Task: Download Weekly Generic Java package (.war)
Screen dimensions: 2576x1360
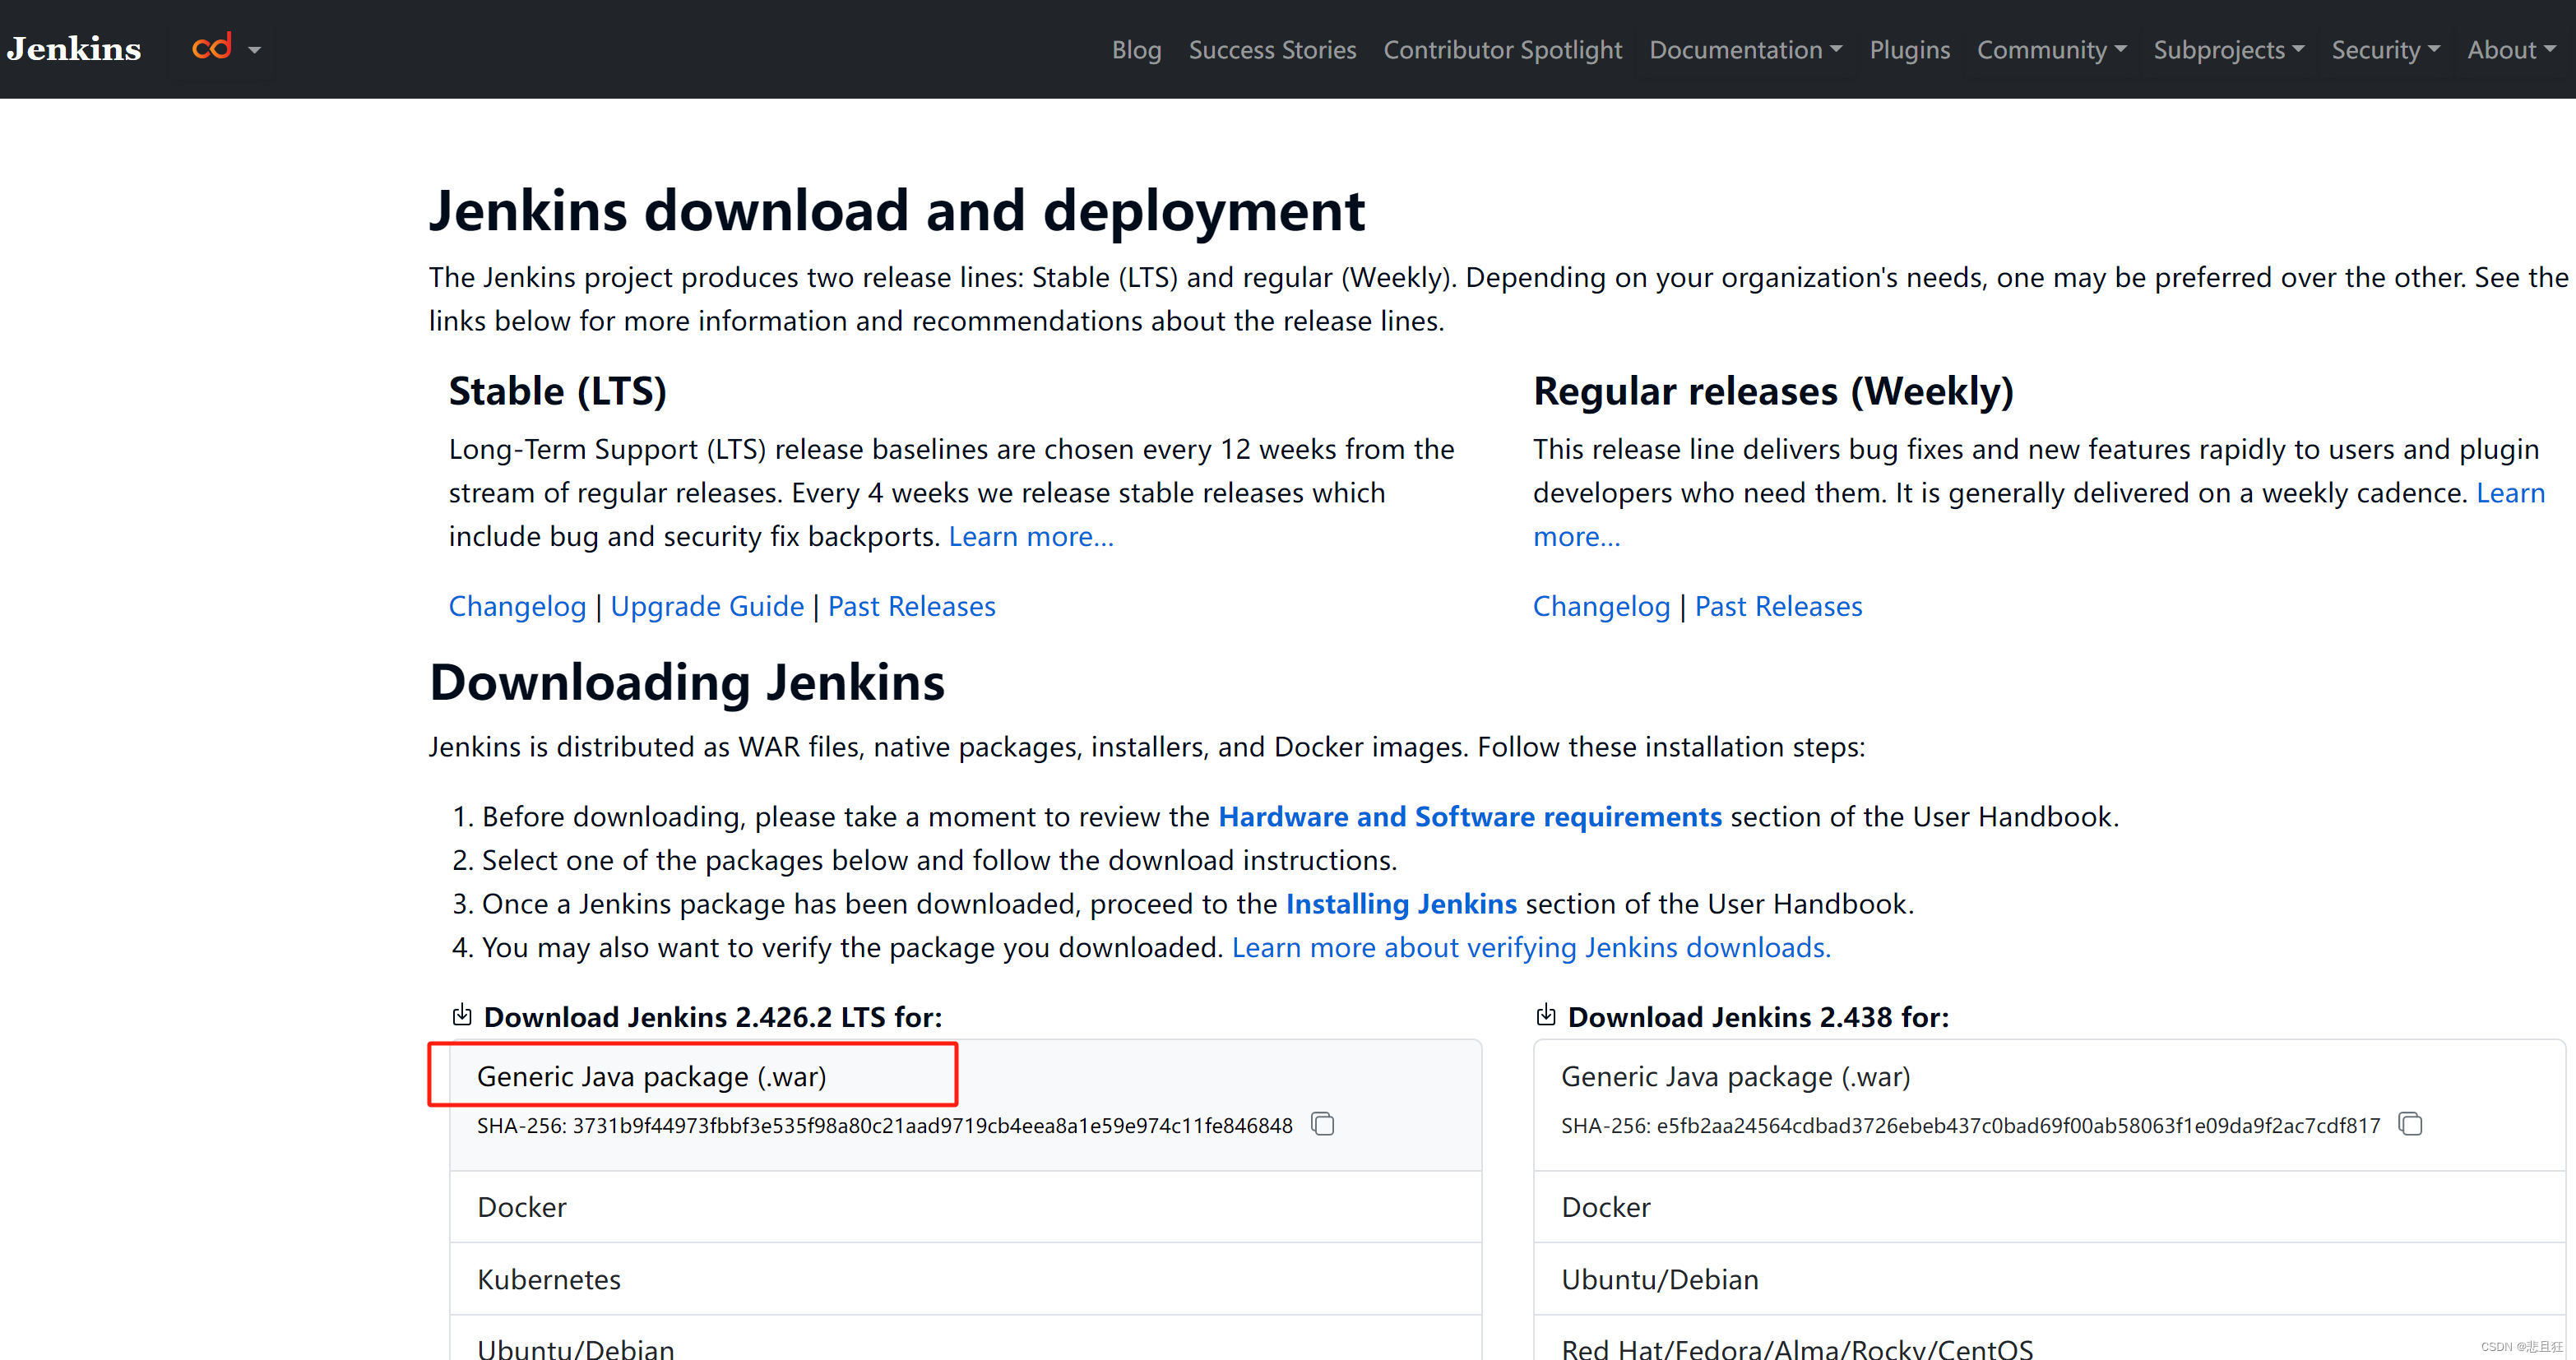Action: coord(1735,1077)
